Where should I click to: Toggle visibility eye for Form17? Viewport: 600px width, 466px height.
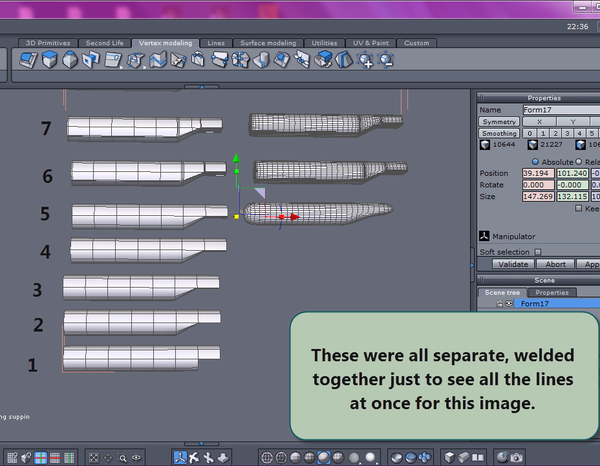pyautogui.click(x=509, y=303)
